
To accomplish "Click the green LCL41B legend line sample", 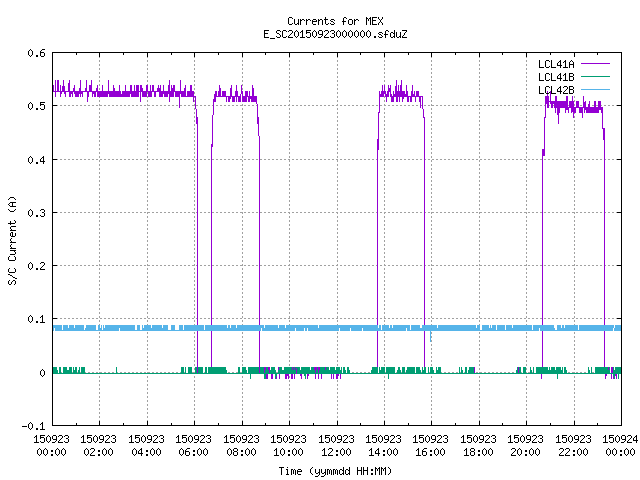I will pos(595,77).
